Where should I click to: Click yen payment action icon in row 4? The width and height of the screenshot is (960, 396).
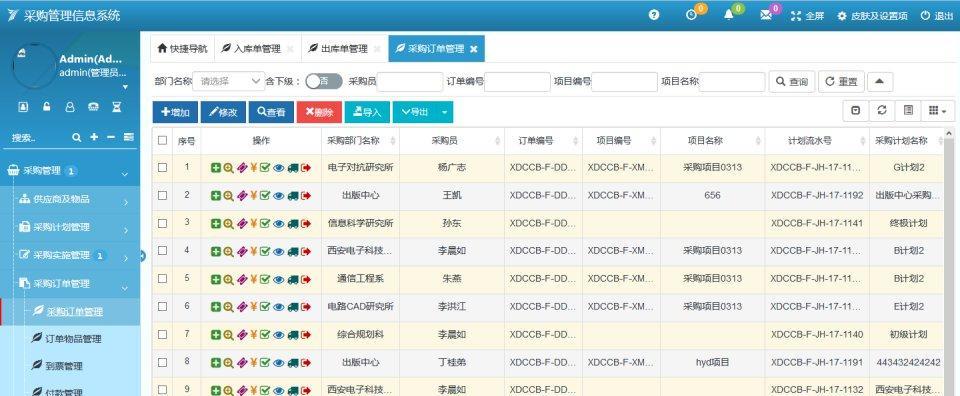pyautogui.click(x=253, y=251)
